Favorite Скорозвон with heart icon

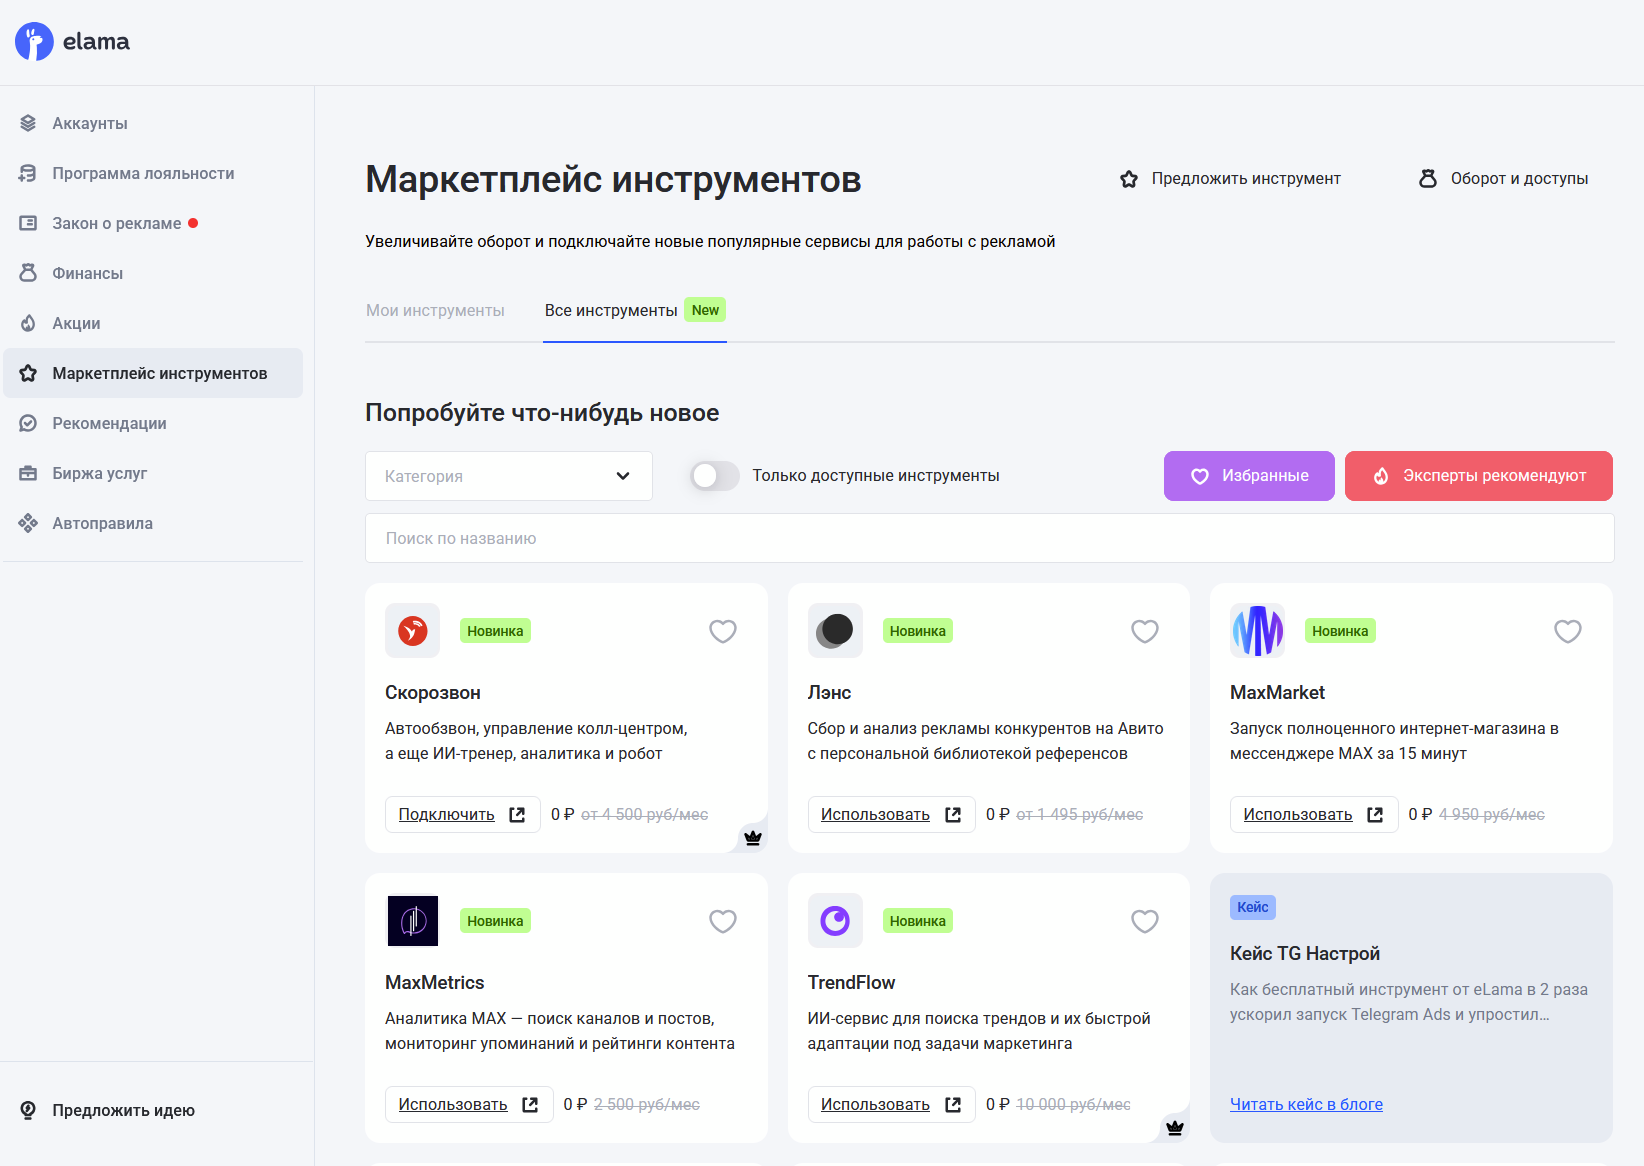coord(723,631)
